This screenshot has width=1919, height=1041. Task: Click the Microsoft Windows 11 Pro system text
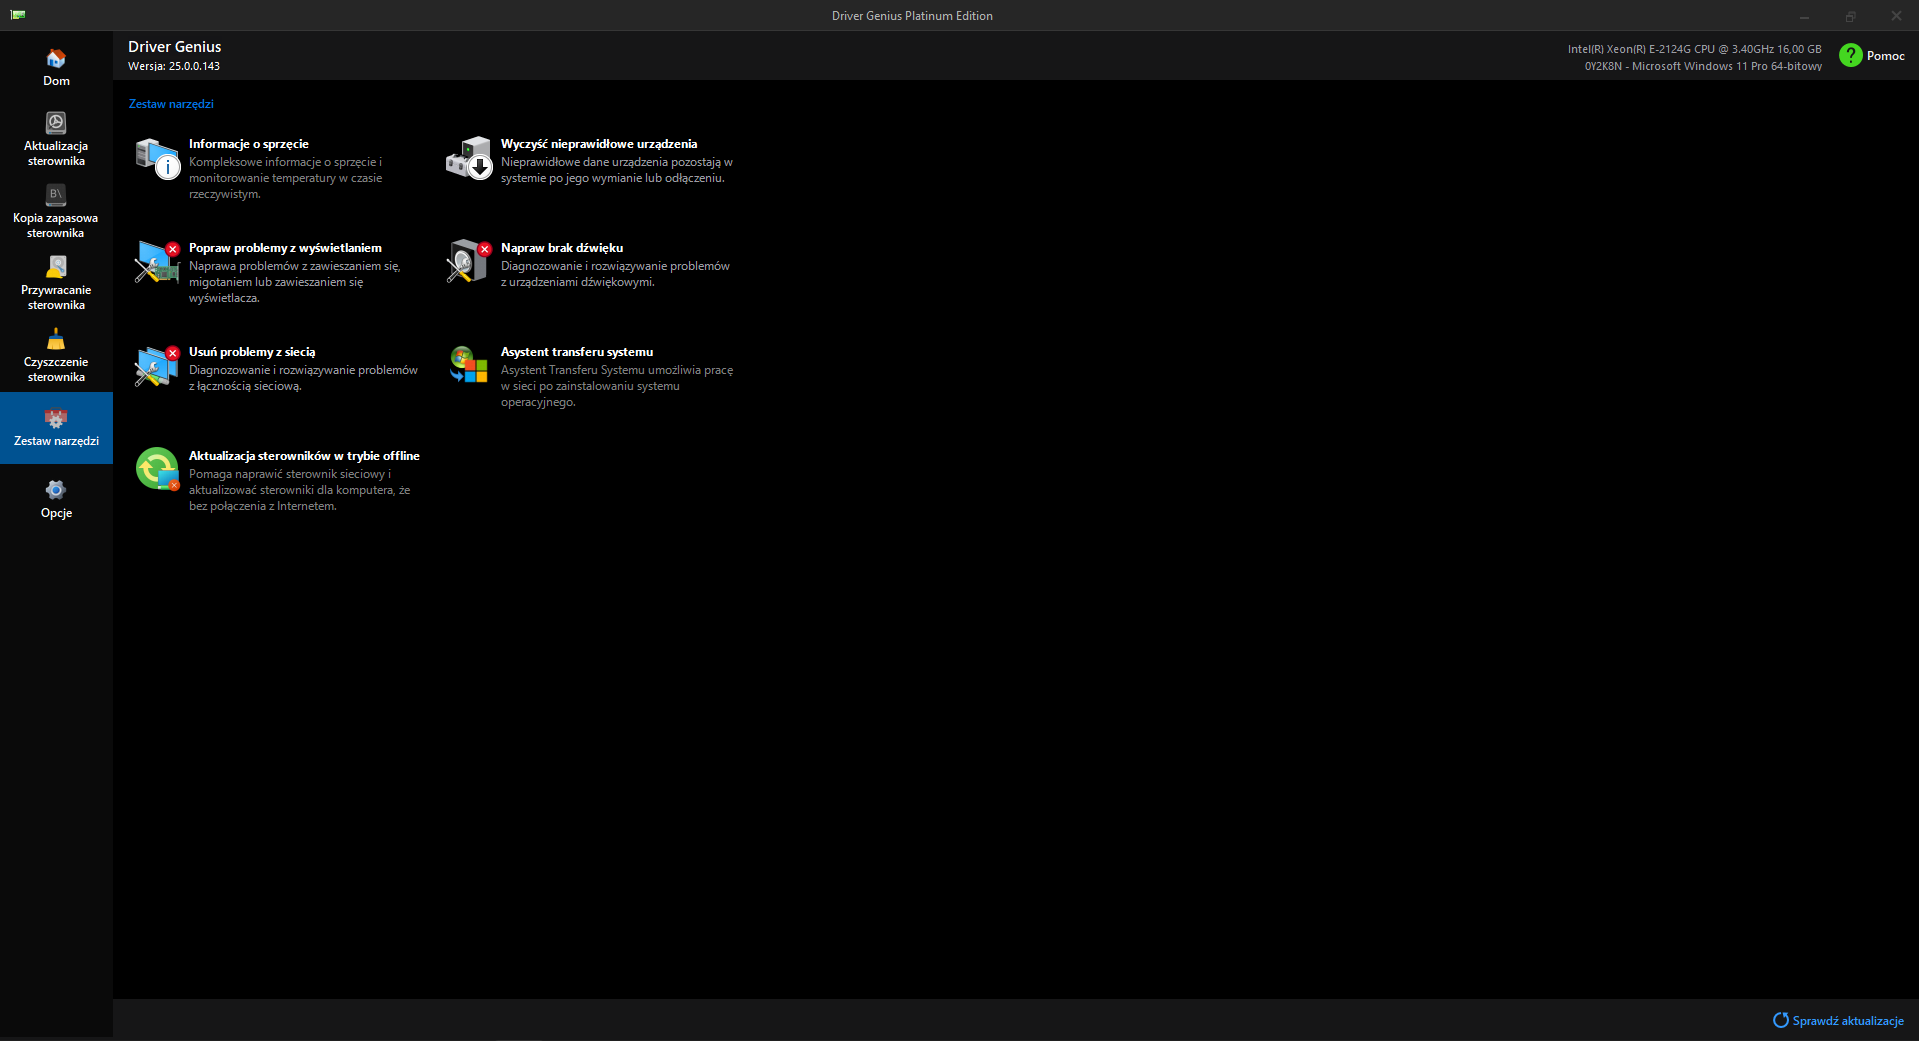[x=1703, y=66]
